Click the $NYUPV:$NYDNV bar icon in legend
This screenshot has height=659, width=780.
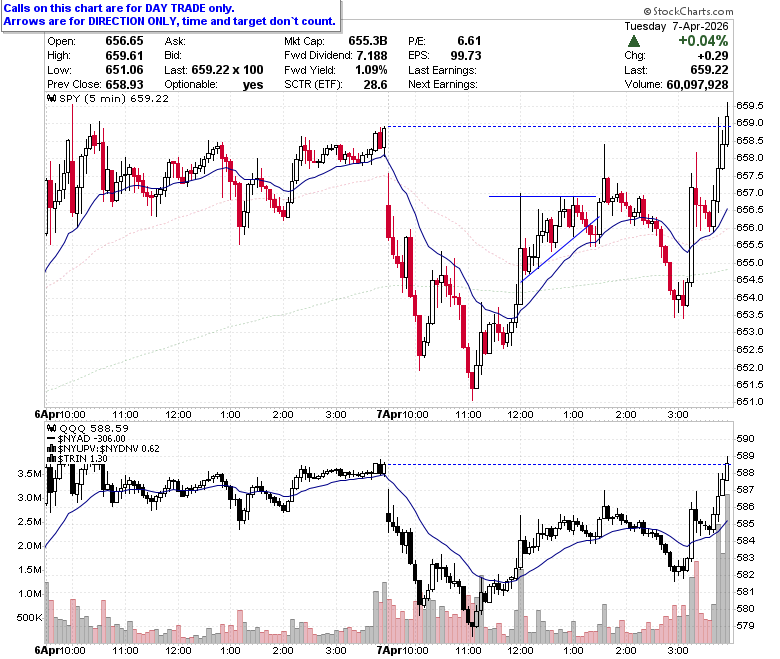coord(51,449)
